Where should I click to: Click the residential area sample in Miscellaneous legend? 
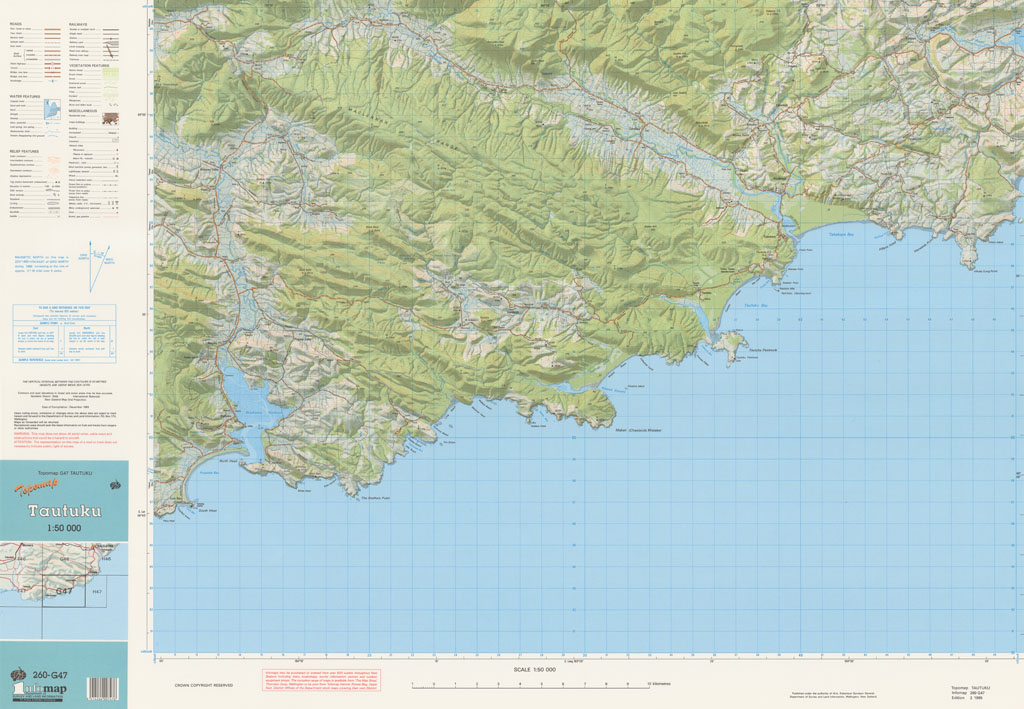pos(110,117)
